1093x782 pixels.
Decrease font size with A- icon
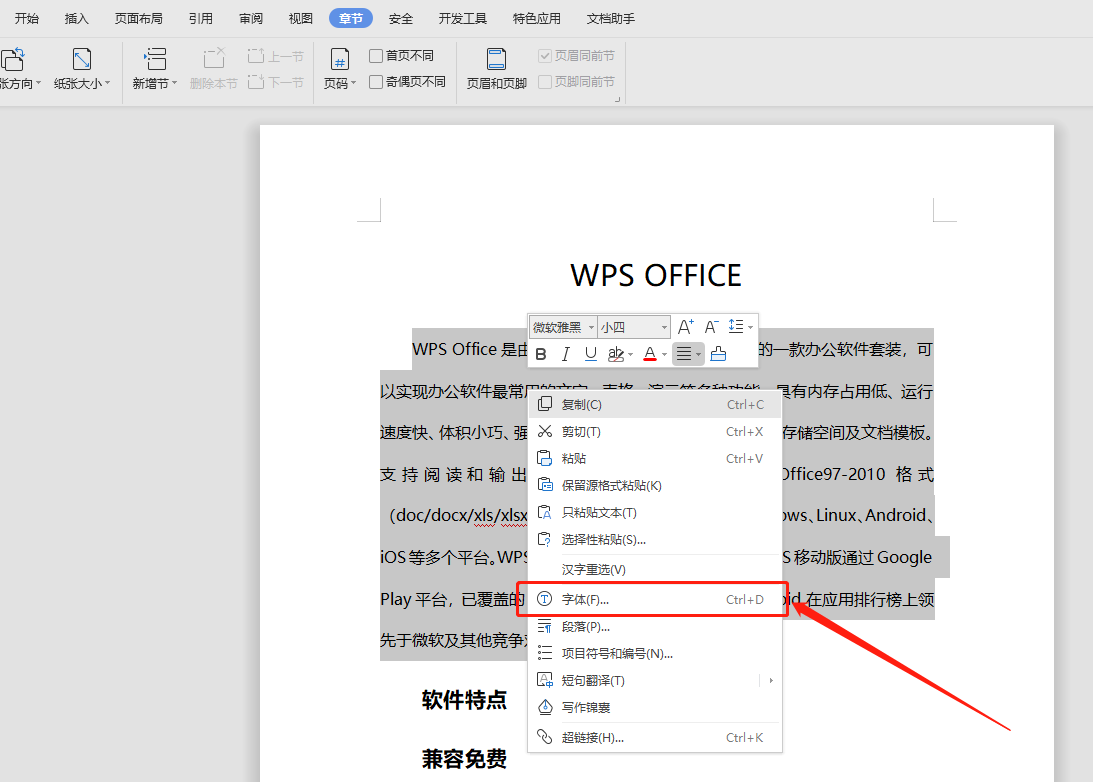[x=711, y=327]
